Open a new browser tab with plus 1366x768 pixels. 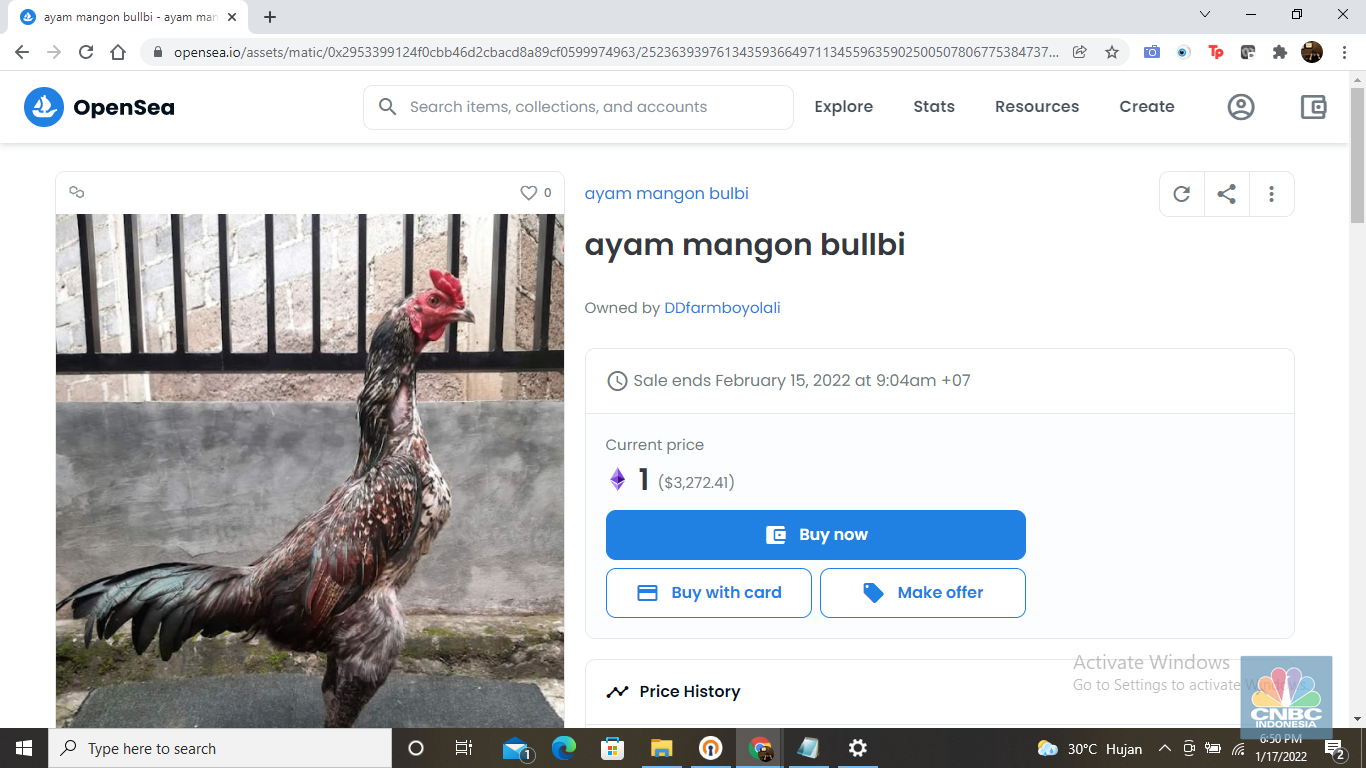coord(270,17)
